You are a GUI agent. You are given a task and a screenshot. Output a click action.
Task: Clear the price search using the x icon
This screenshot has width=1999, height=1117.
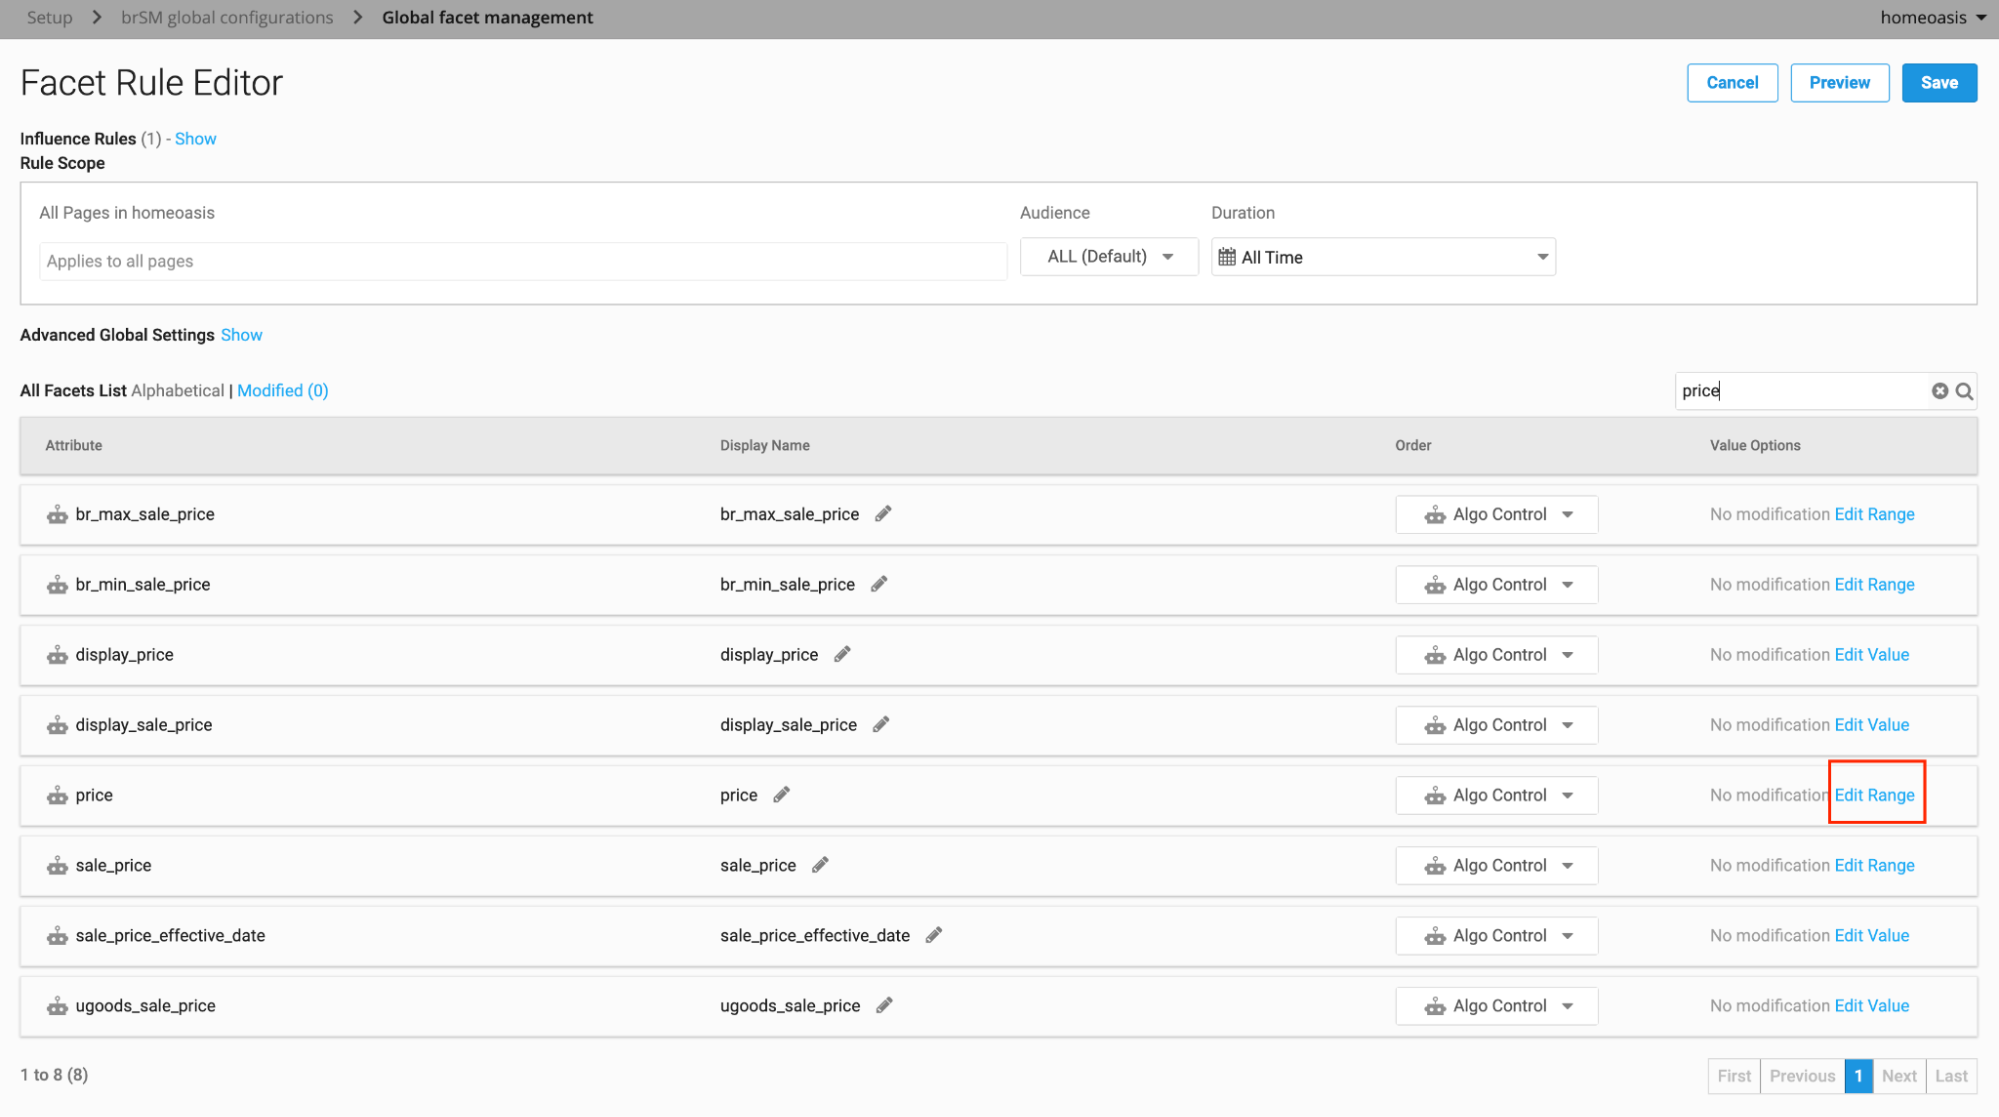1940,390
